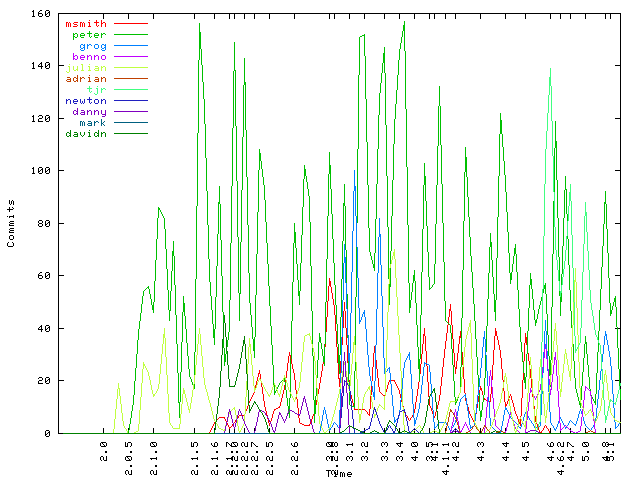Click the line sample next to grog
Viewport: 640px width, 480px height.
point(131,45)
